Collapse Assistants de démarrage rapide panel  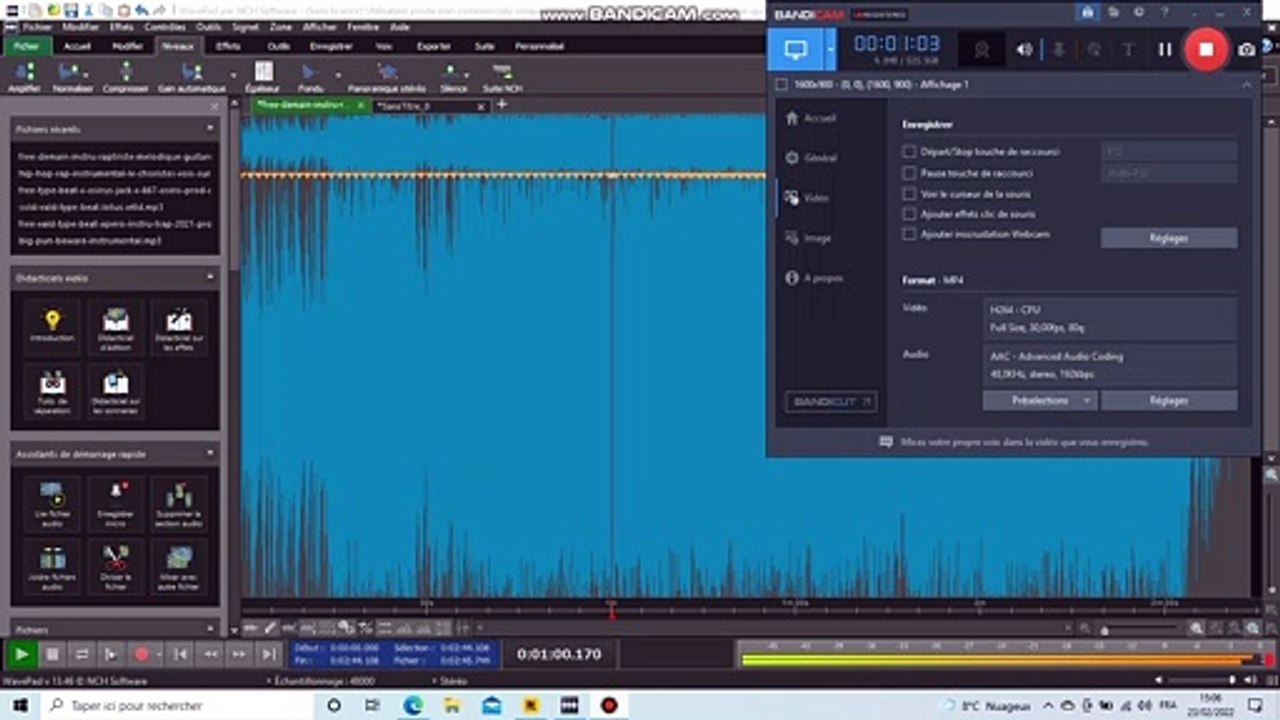[x=210, y=453]
